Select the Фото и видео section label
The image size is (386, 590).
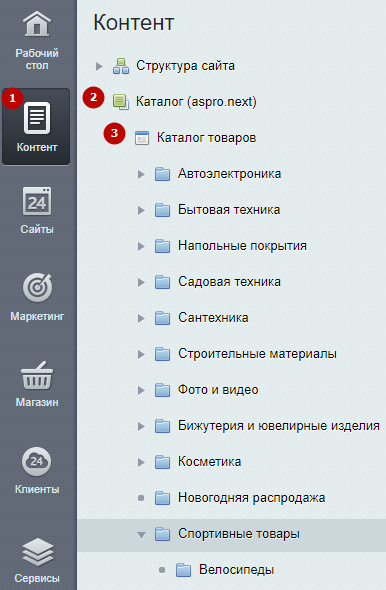218,389
